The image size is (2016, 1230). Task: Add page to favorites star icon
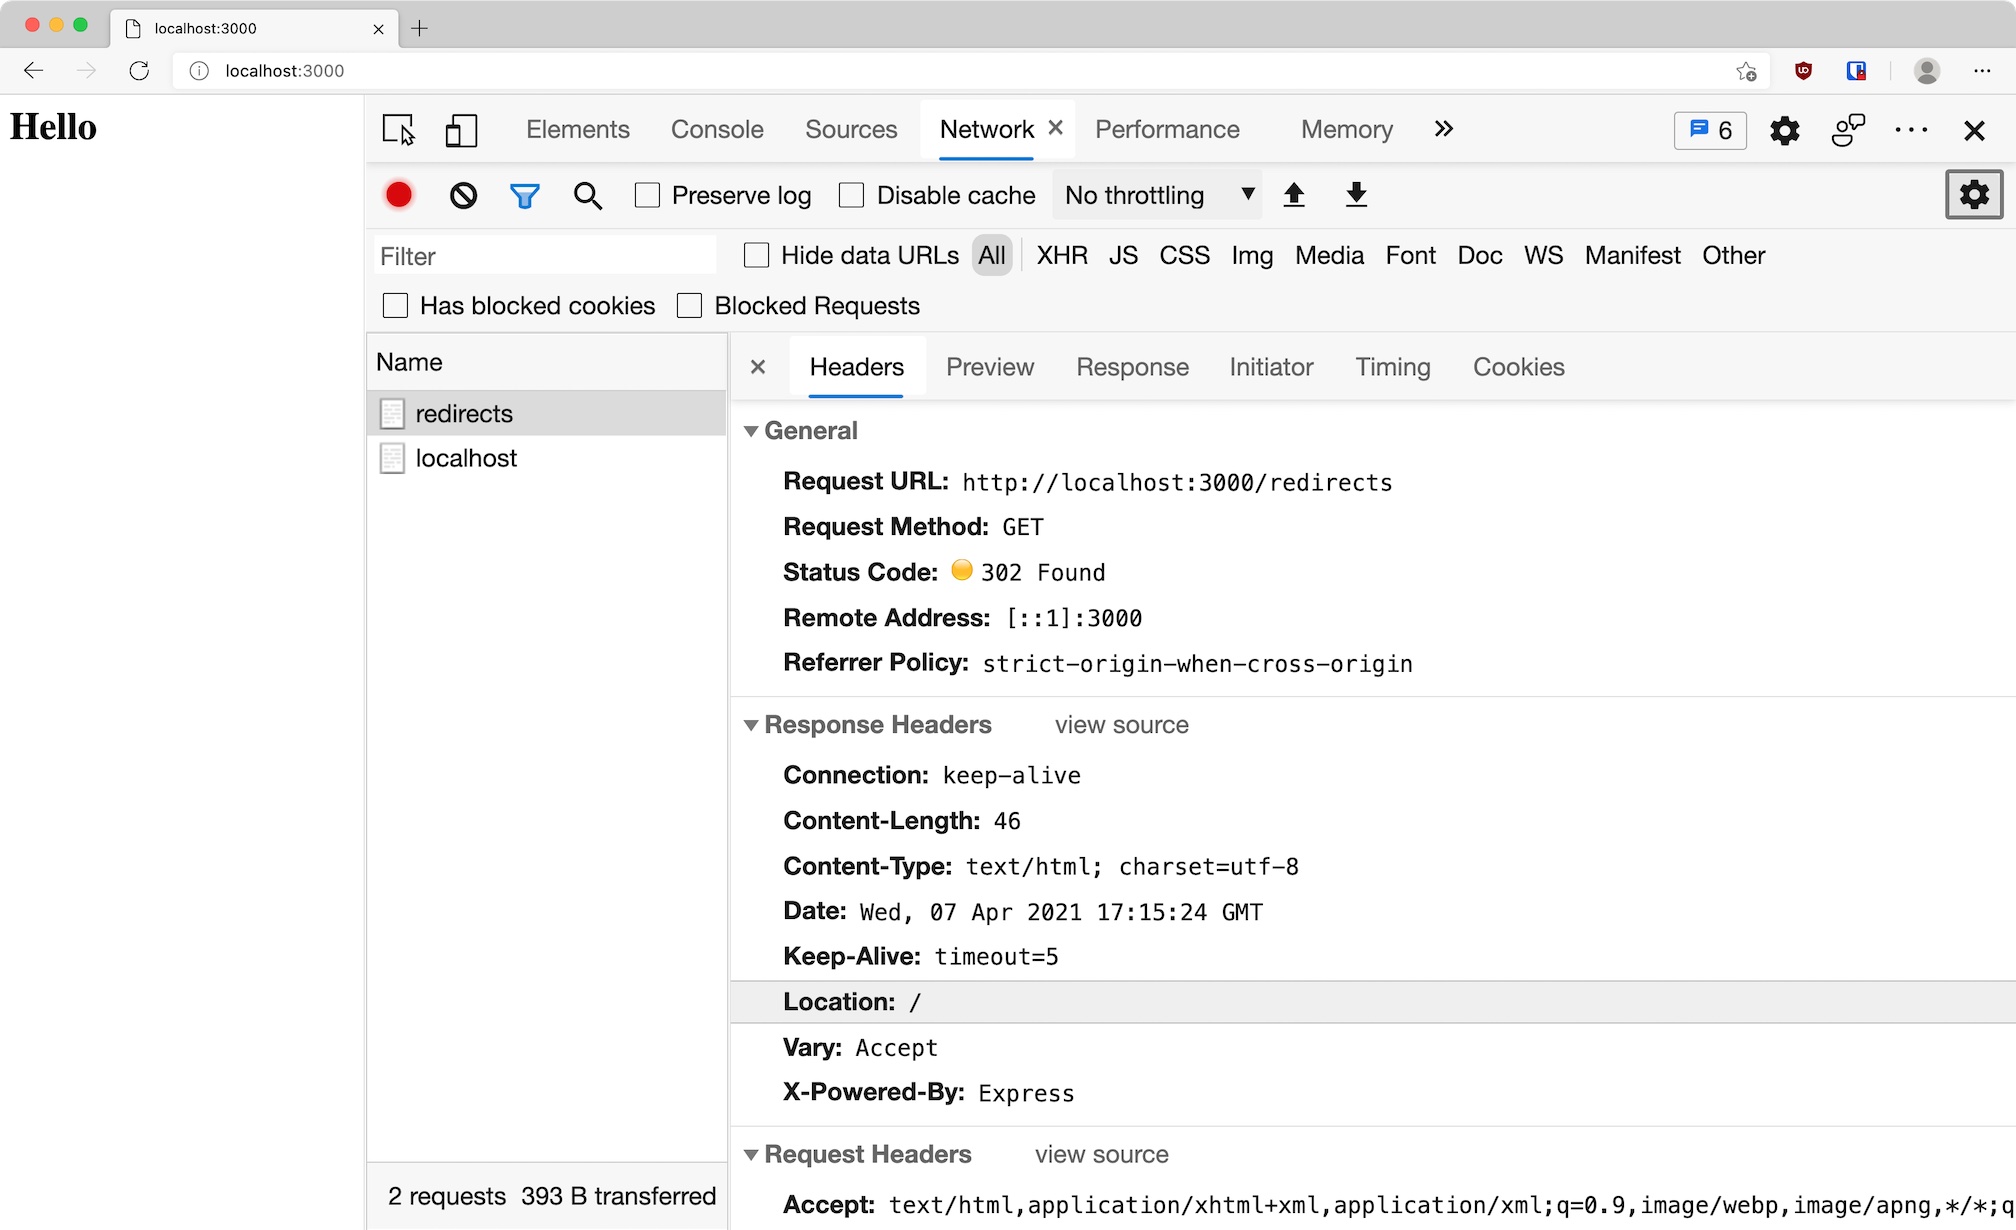(1746, 70)
